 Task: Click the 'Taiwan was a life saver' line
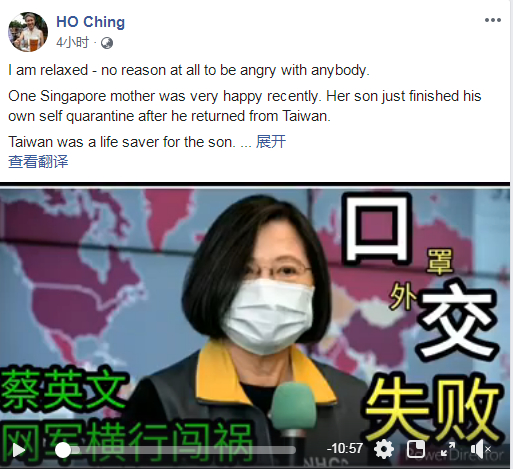click(122, 142)
